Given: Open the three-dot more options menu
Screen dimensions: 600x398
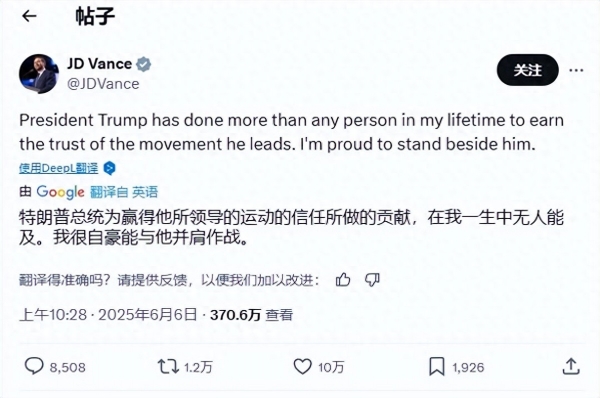Looking at the screenshot, I should pos(576,70).
